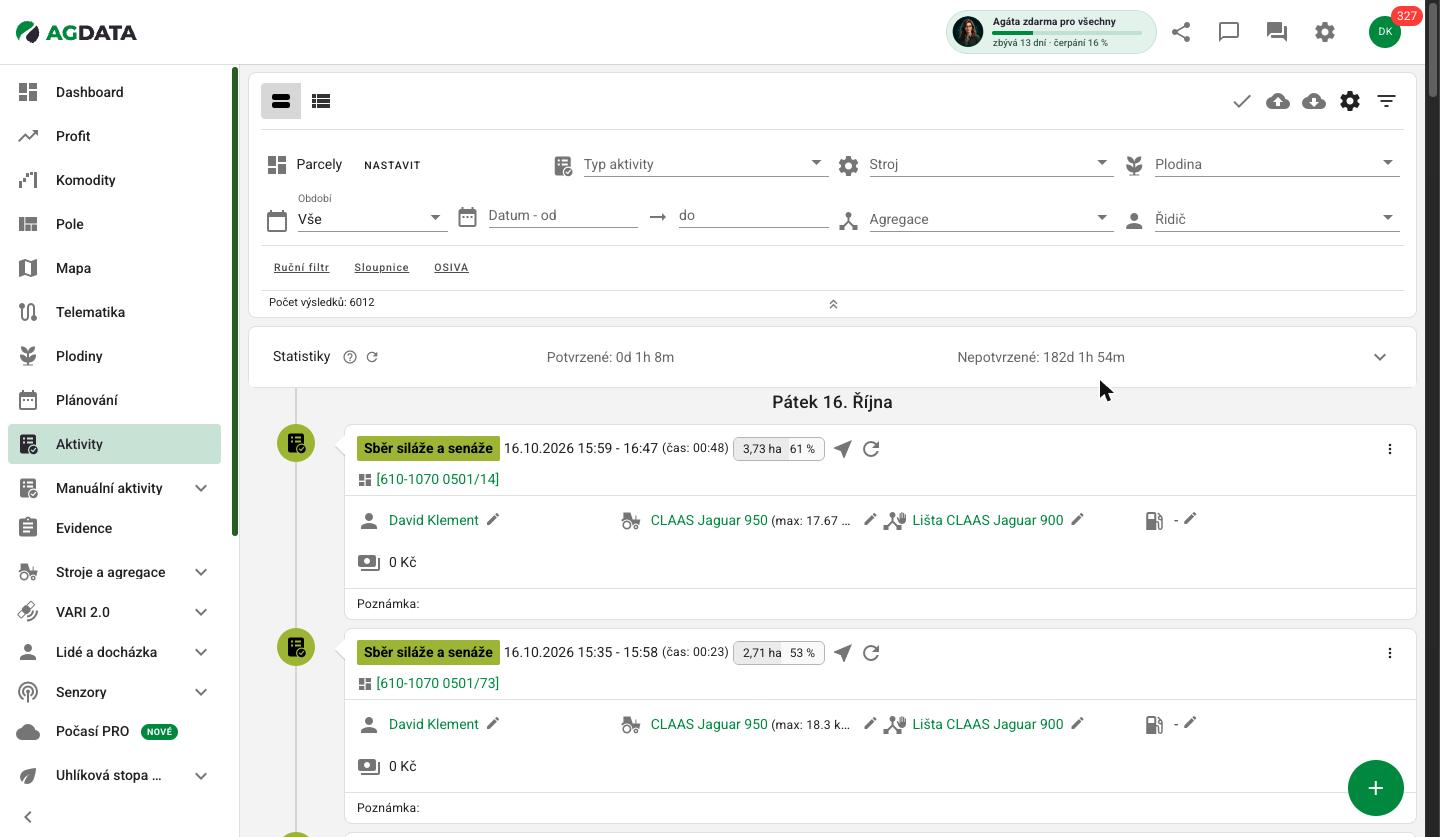Open the Typ aktivity dropdown
This screenshot has height=837, width=1440.
coord(705,164)
